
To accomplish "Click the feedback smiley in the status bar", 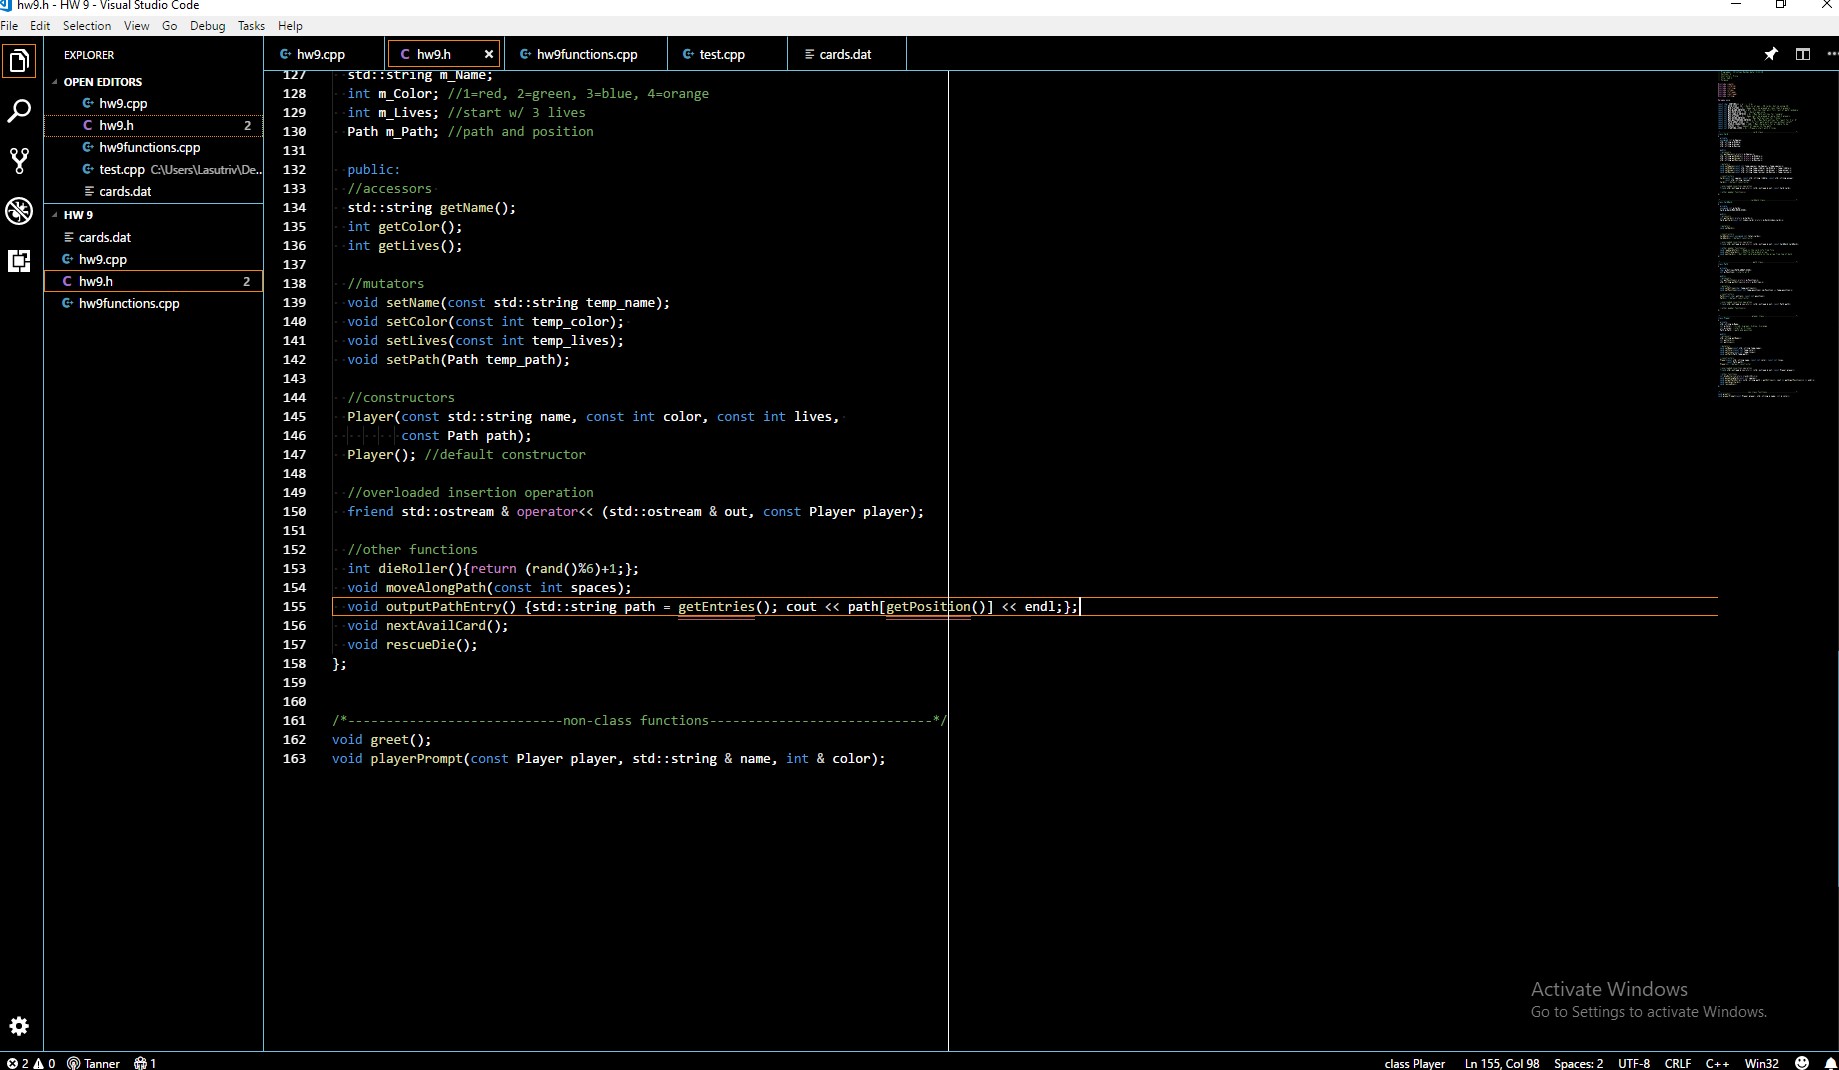I will pos(1801,1063).
